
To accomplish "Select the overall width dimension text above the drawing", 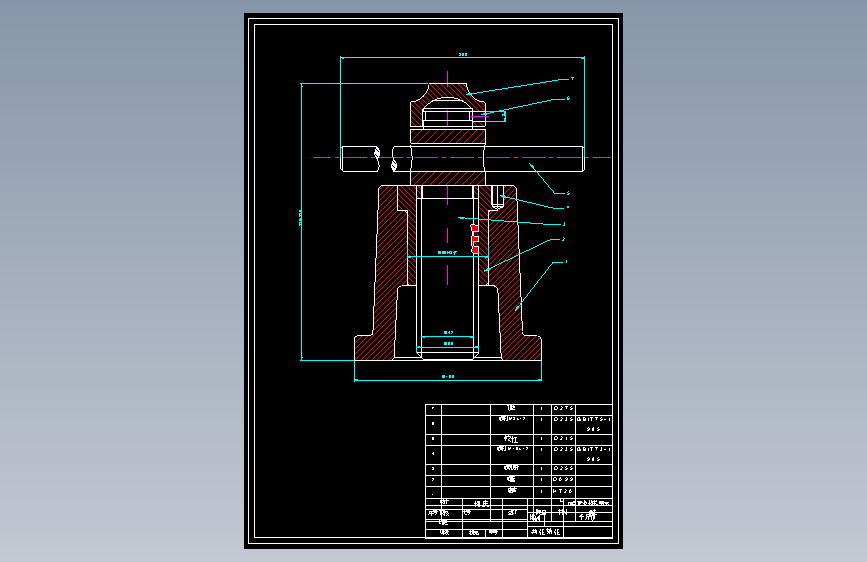I will [463, 54].
